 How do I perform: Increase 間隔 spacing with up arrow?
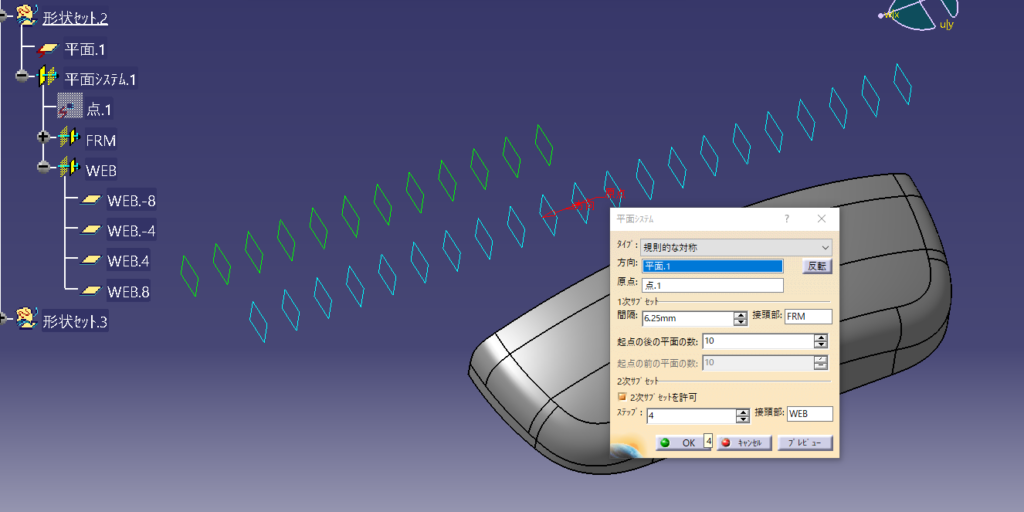(741, 314)
